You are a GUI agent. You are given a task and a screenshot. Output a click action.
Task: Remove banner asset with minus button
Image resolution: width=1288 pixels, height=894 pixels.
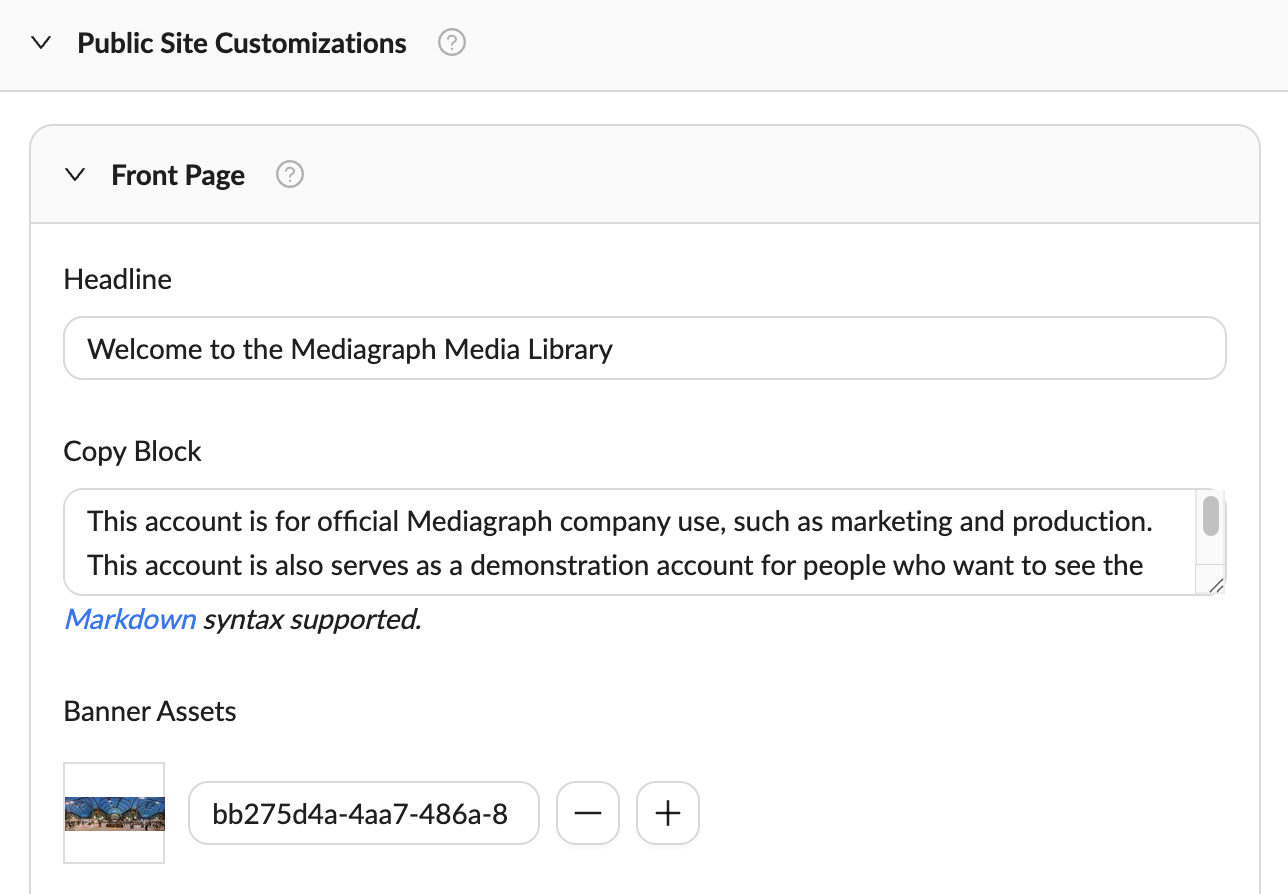point(588,814)
